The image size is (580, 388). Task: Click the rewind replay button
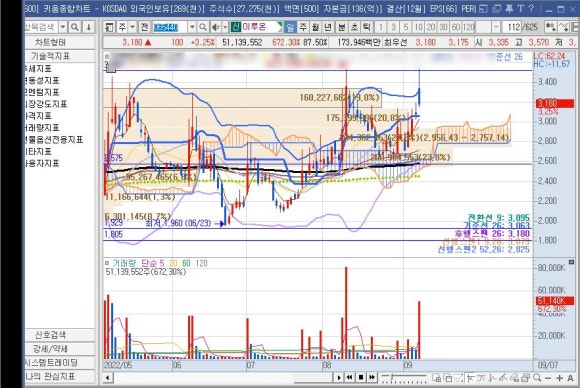coord(350,377)
